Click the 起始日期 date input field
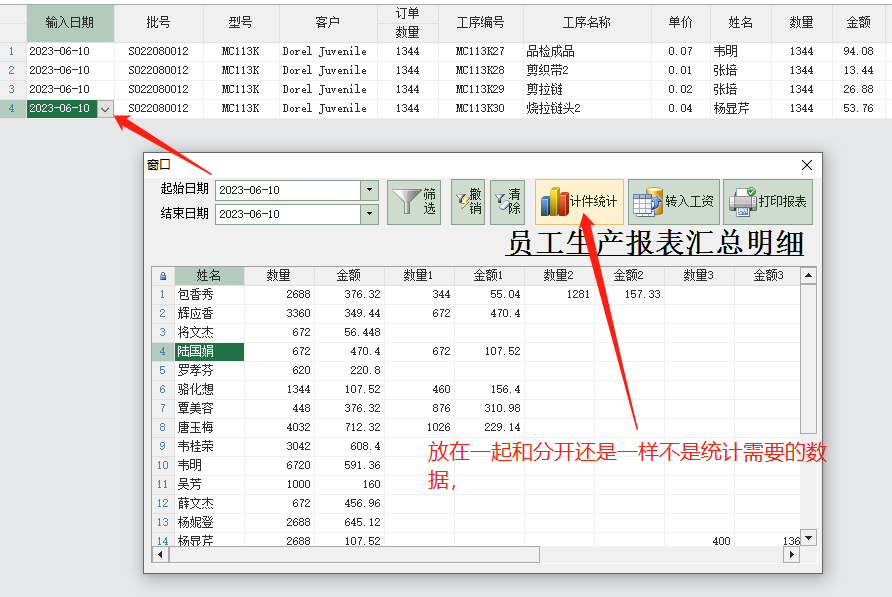 click(x=288, y=190)
